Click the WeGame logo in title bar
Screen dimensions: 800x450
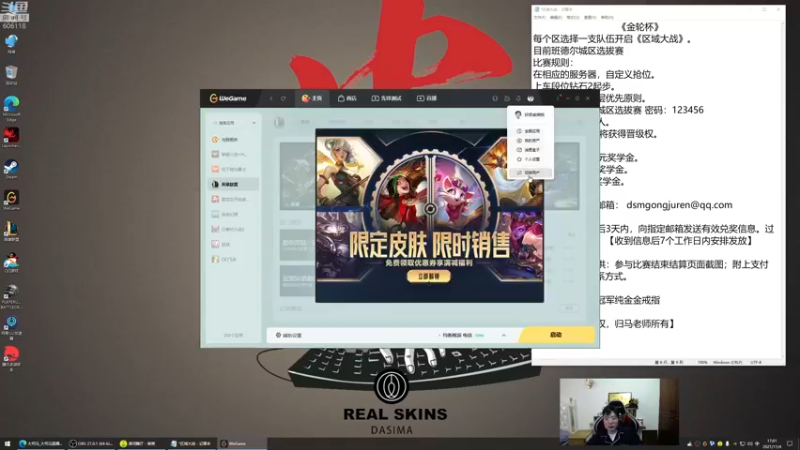(x=228, y=98)
